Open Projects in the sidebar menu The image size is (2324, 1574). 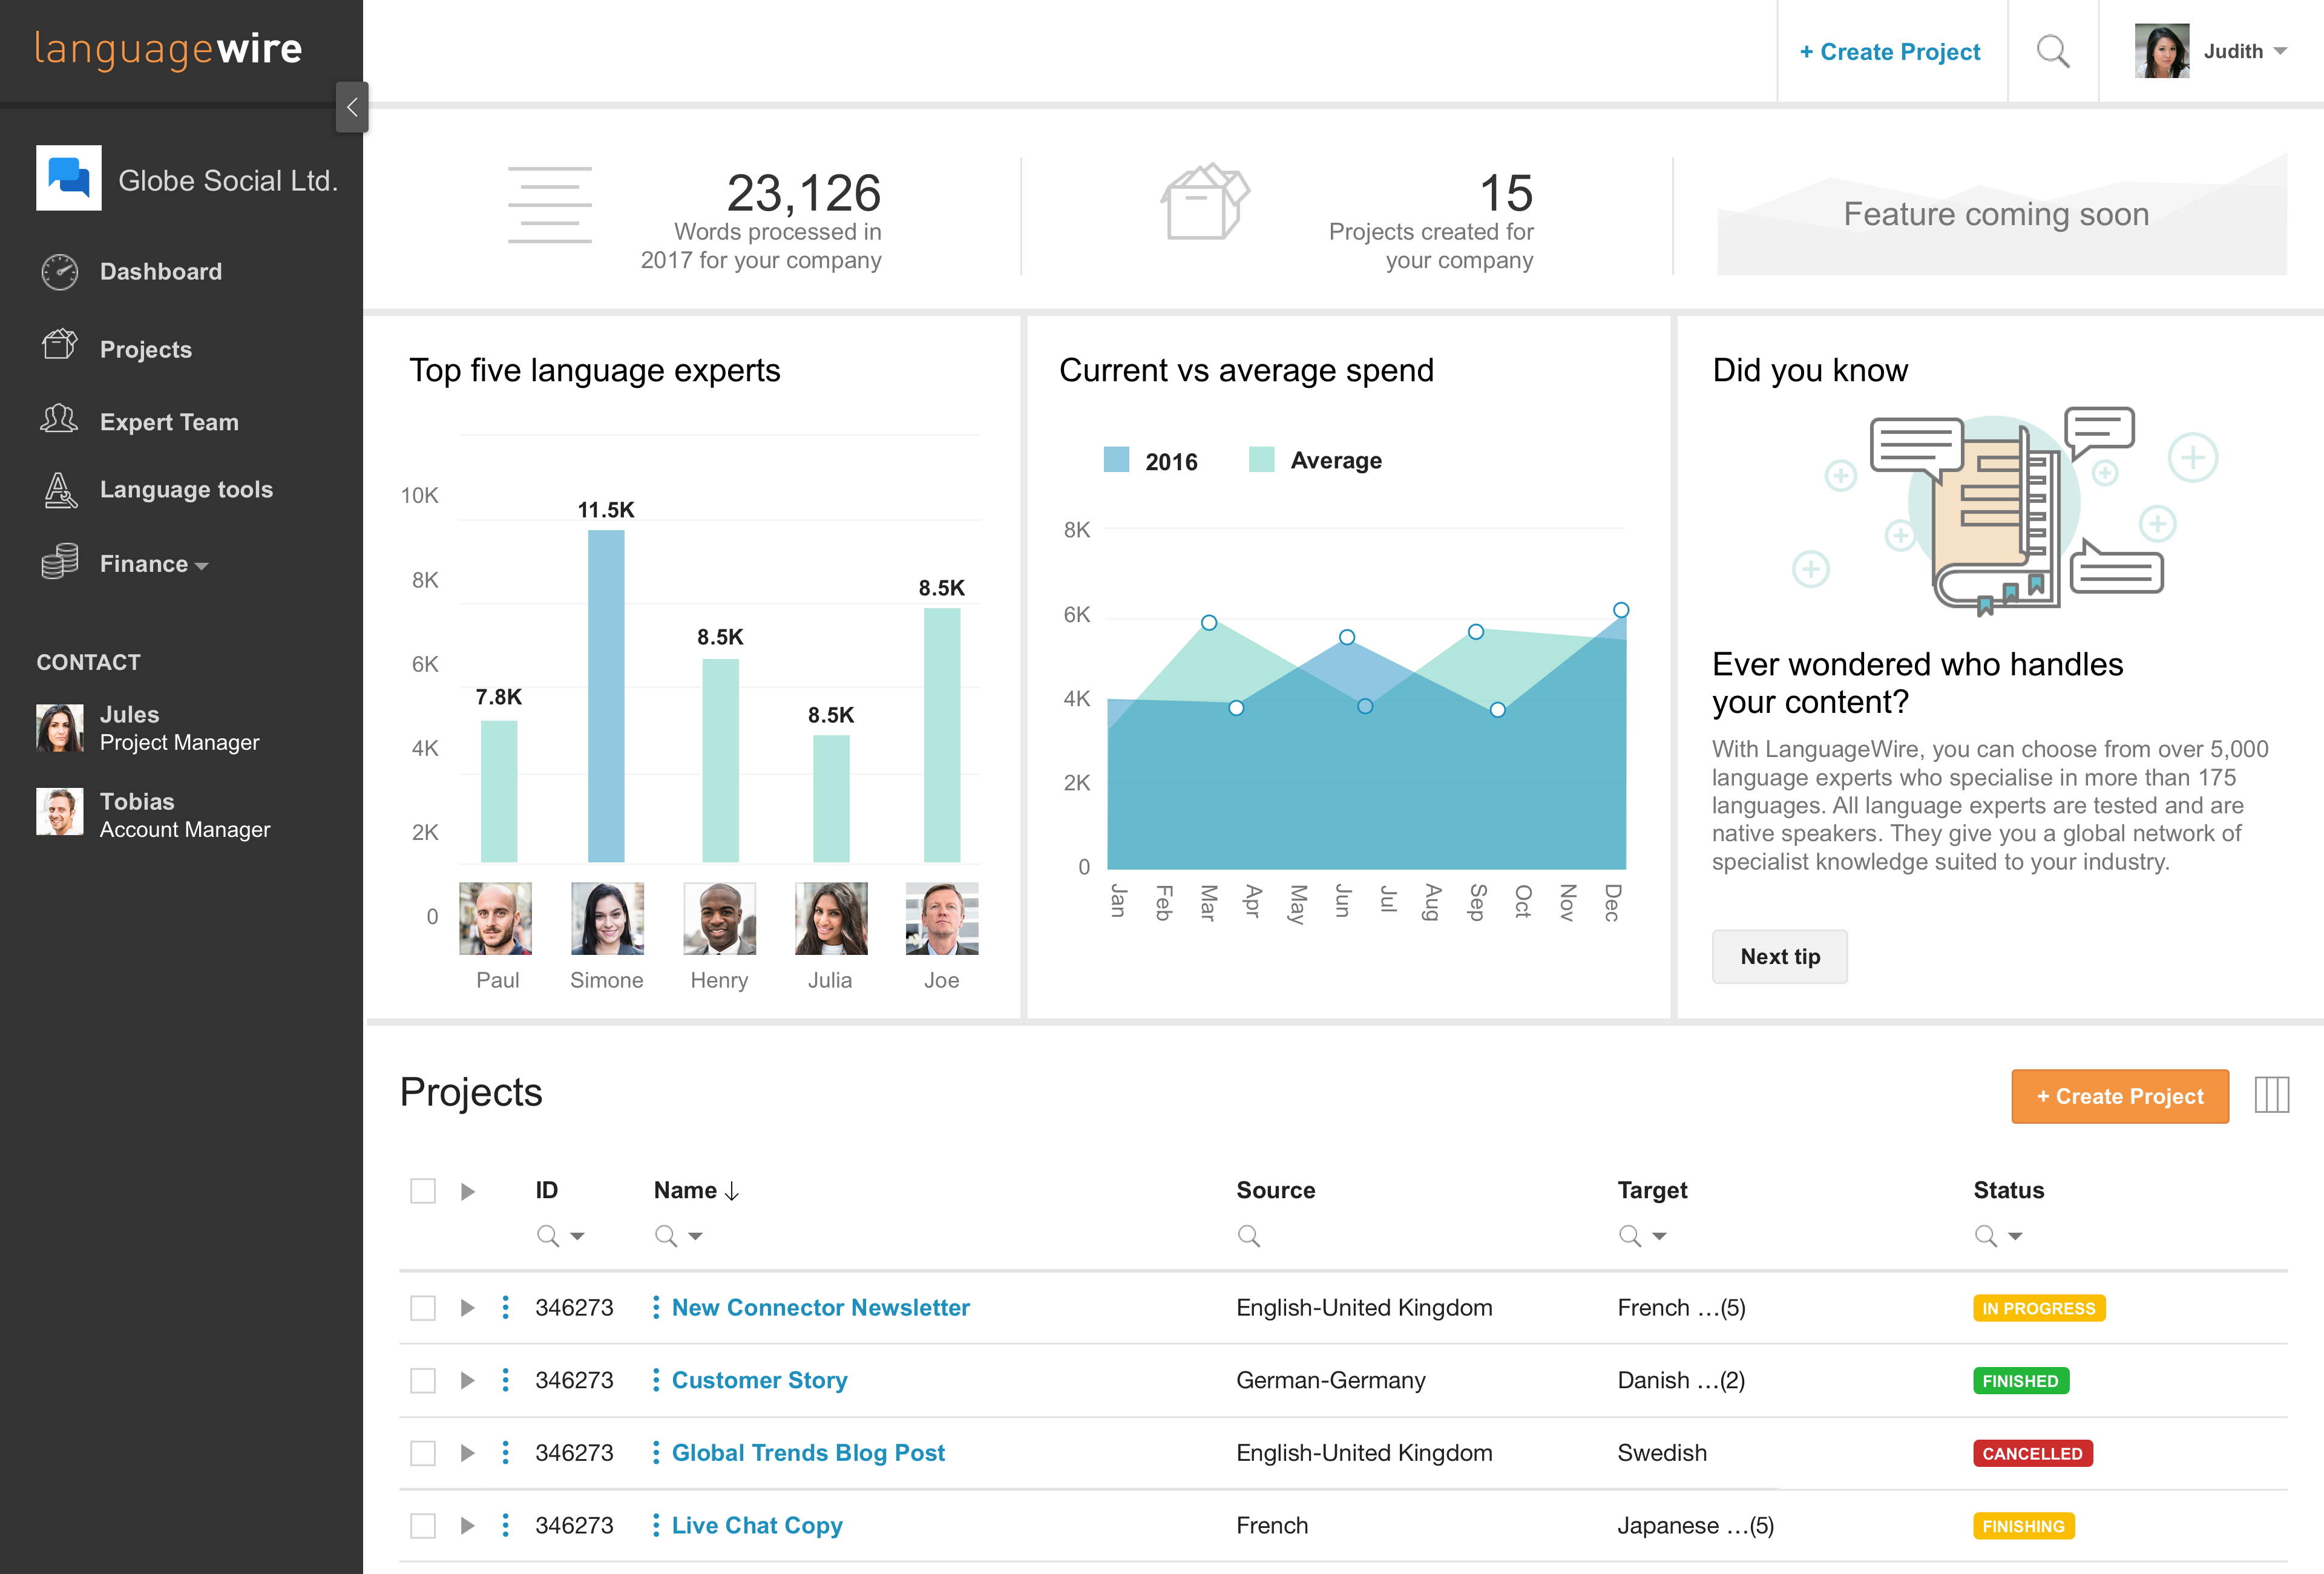(x=145, y=349)
